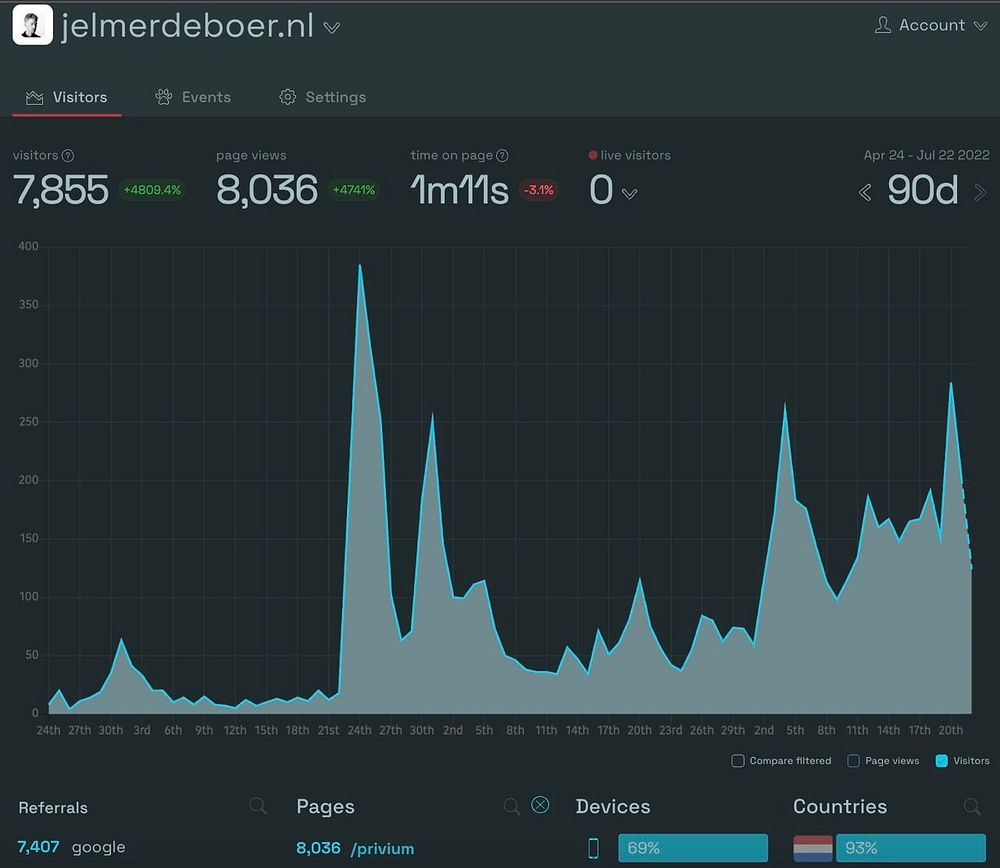The width and height of the screenshot is (1000, 868).
Task: Go to the previous 90d period
Action: point(865,193)
